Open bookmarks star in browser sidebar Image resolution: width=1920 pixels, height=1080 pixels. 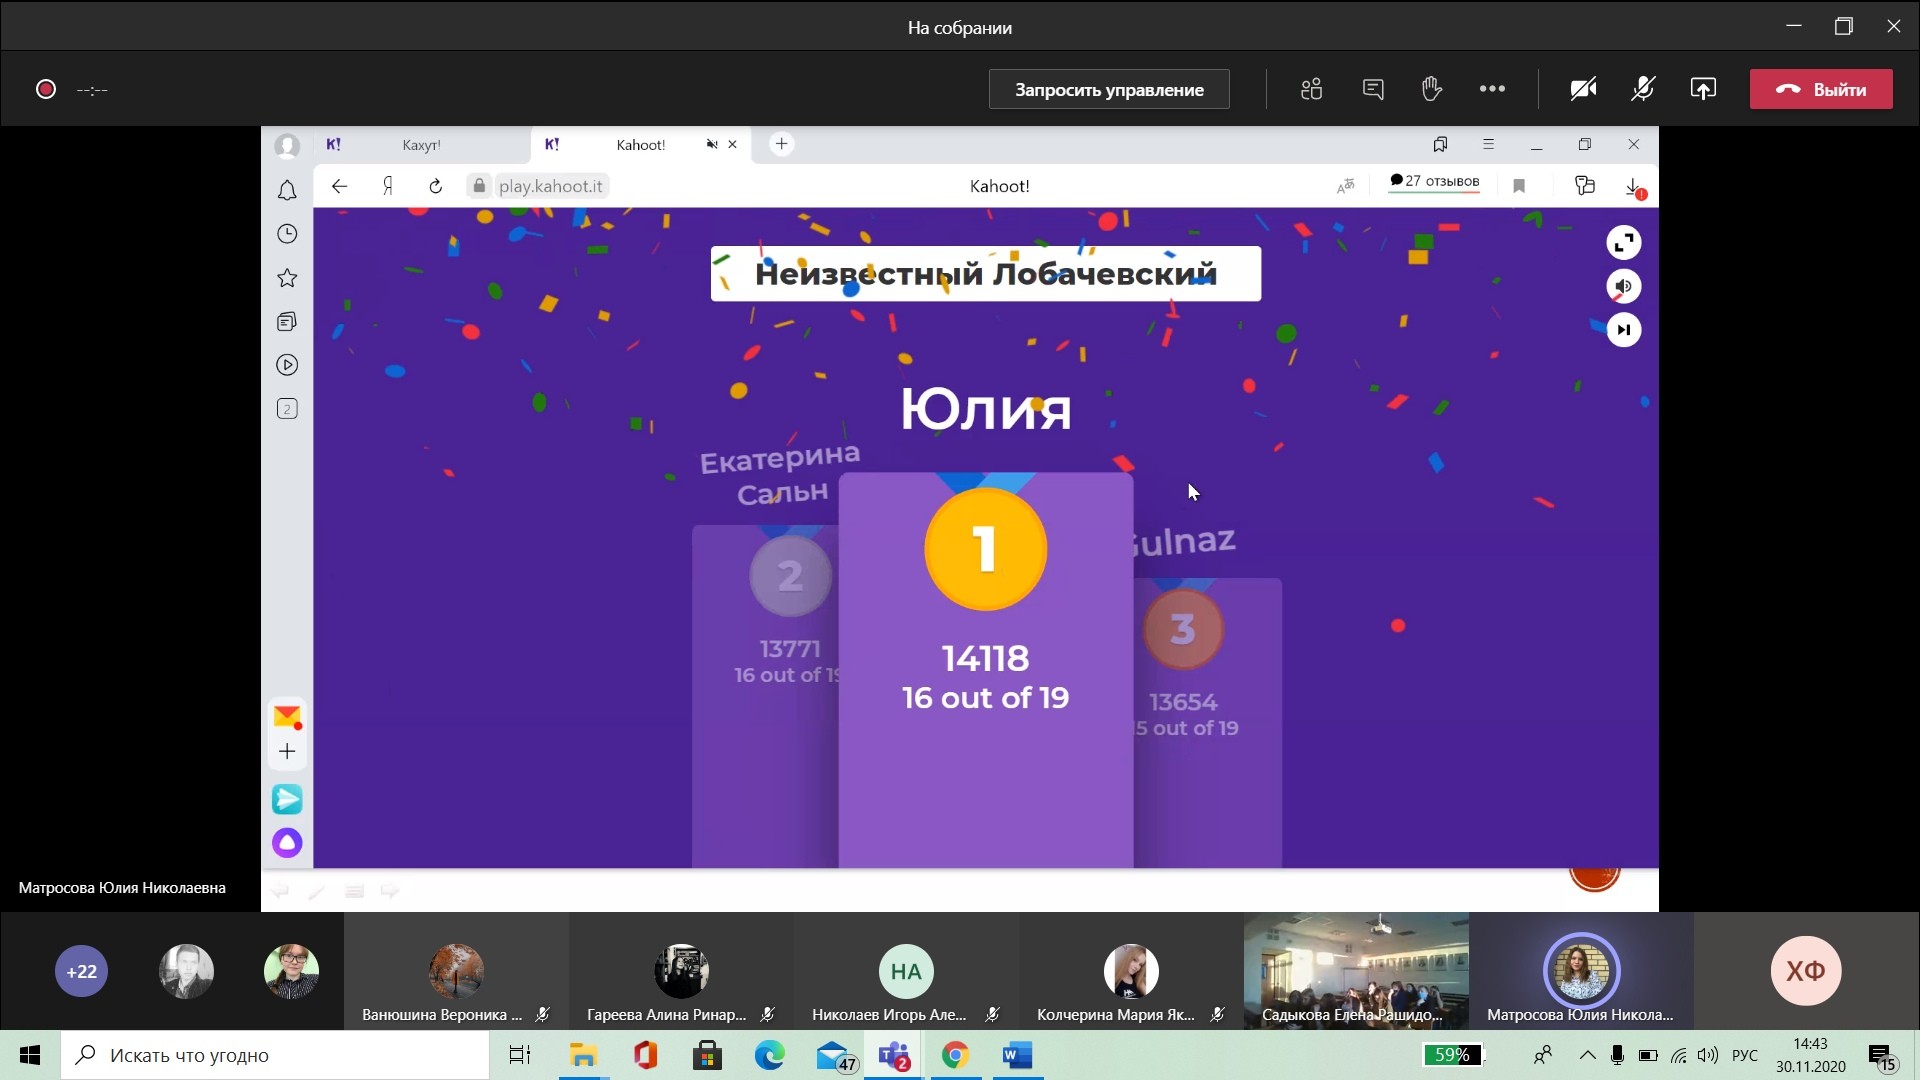tap(287, 278)
